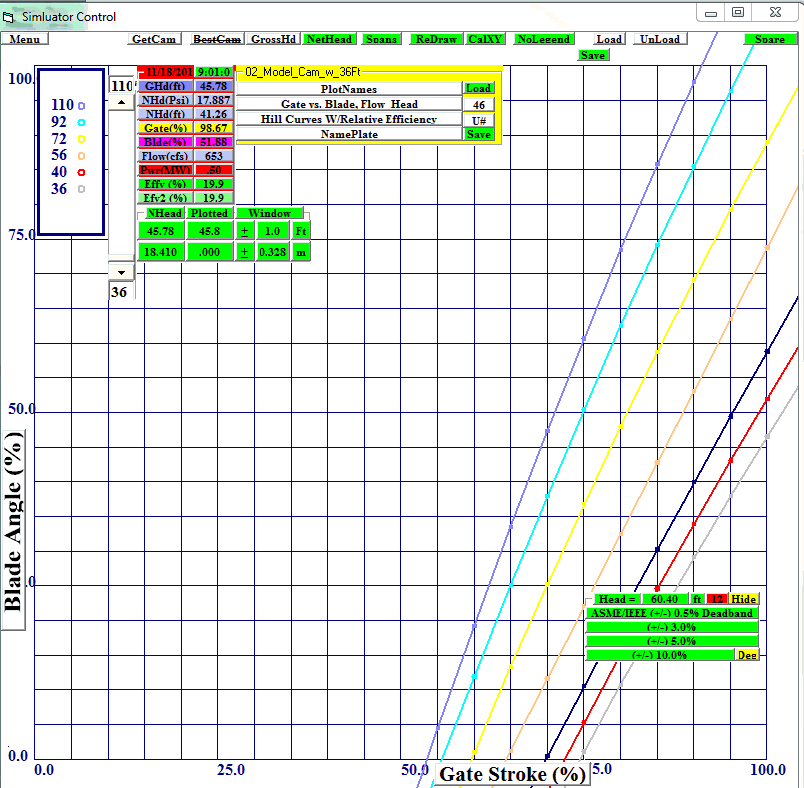
Task: Toggle the NoLegend option
Action: coord(544,39)
